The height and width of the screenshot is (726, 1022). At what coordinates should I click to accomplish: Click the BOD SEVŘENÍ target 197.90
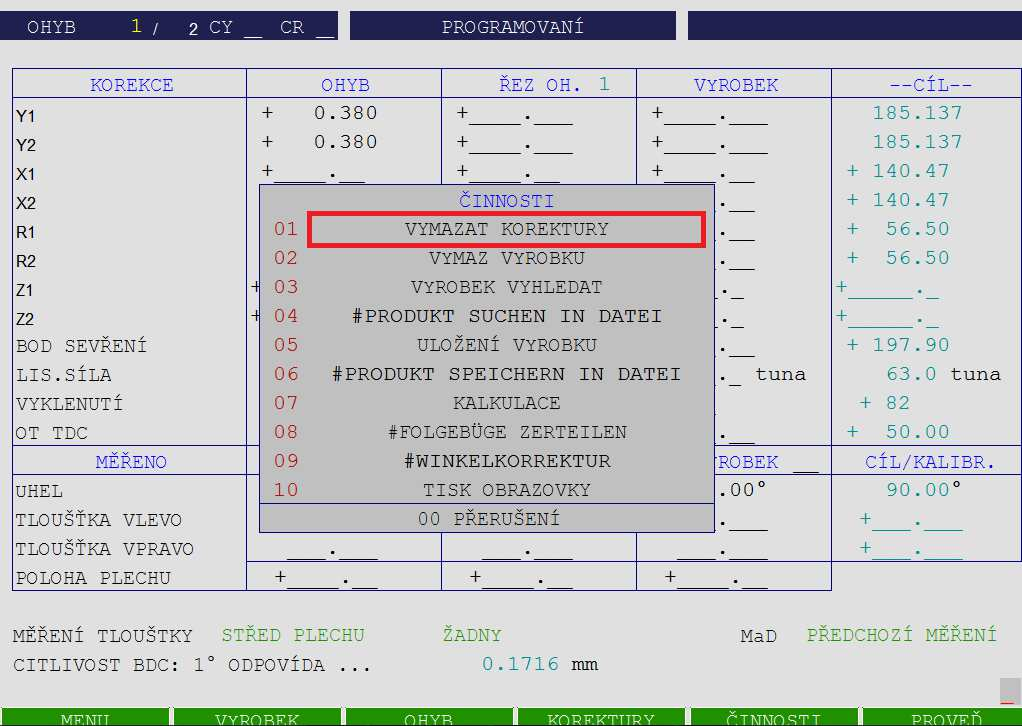(x=898, y=345)
